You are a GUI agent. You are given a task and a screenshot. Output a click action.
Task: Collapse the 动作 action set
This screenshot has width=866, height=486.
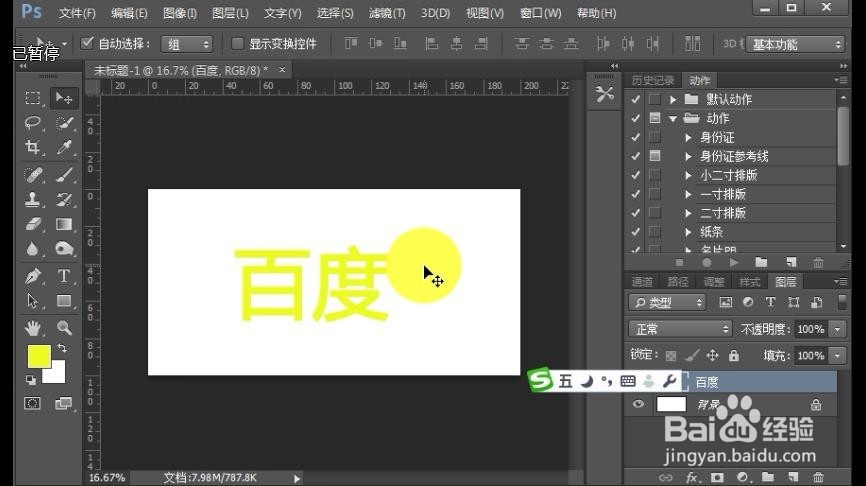[673, 118]
